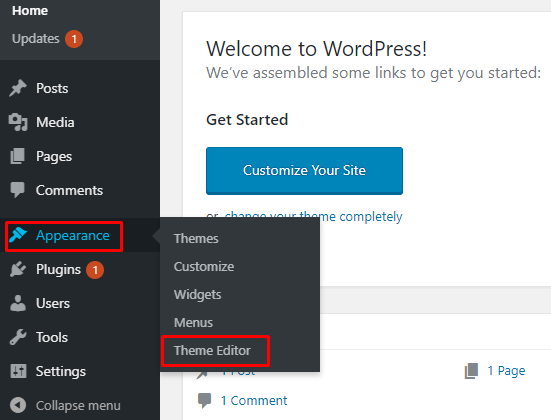The image size is (551, 420).
Task: Select the Appearance menu
Action: [x=73, y=235]
